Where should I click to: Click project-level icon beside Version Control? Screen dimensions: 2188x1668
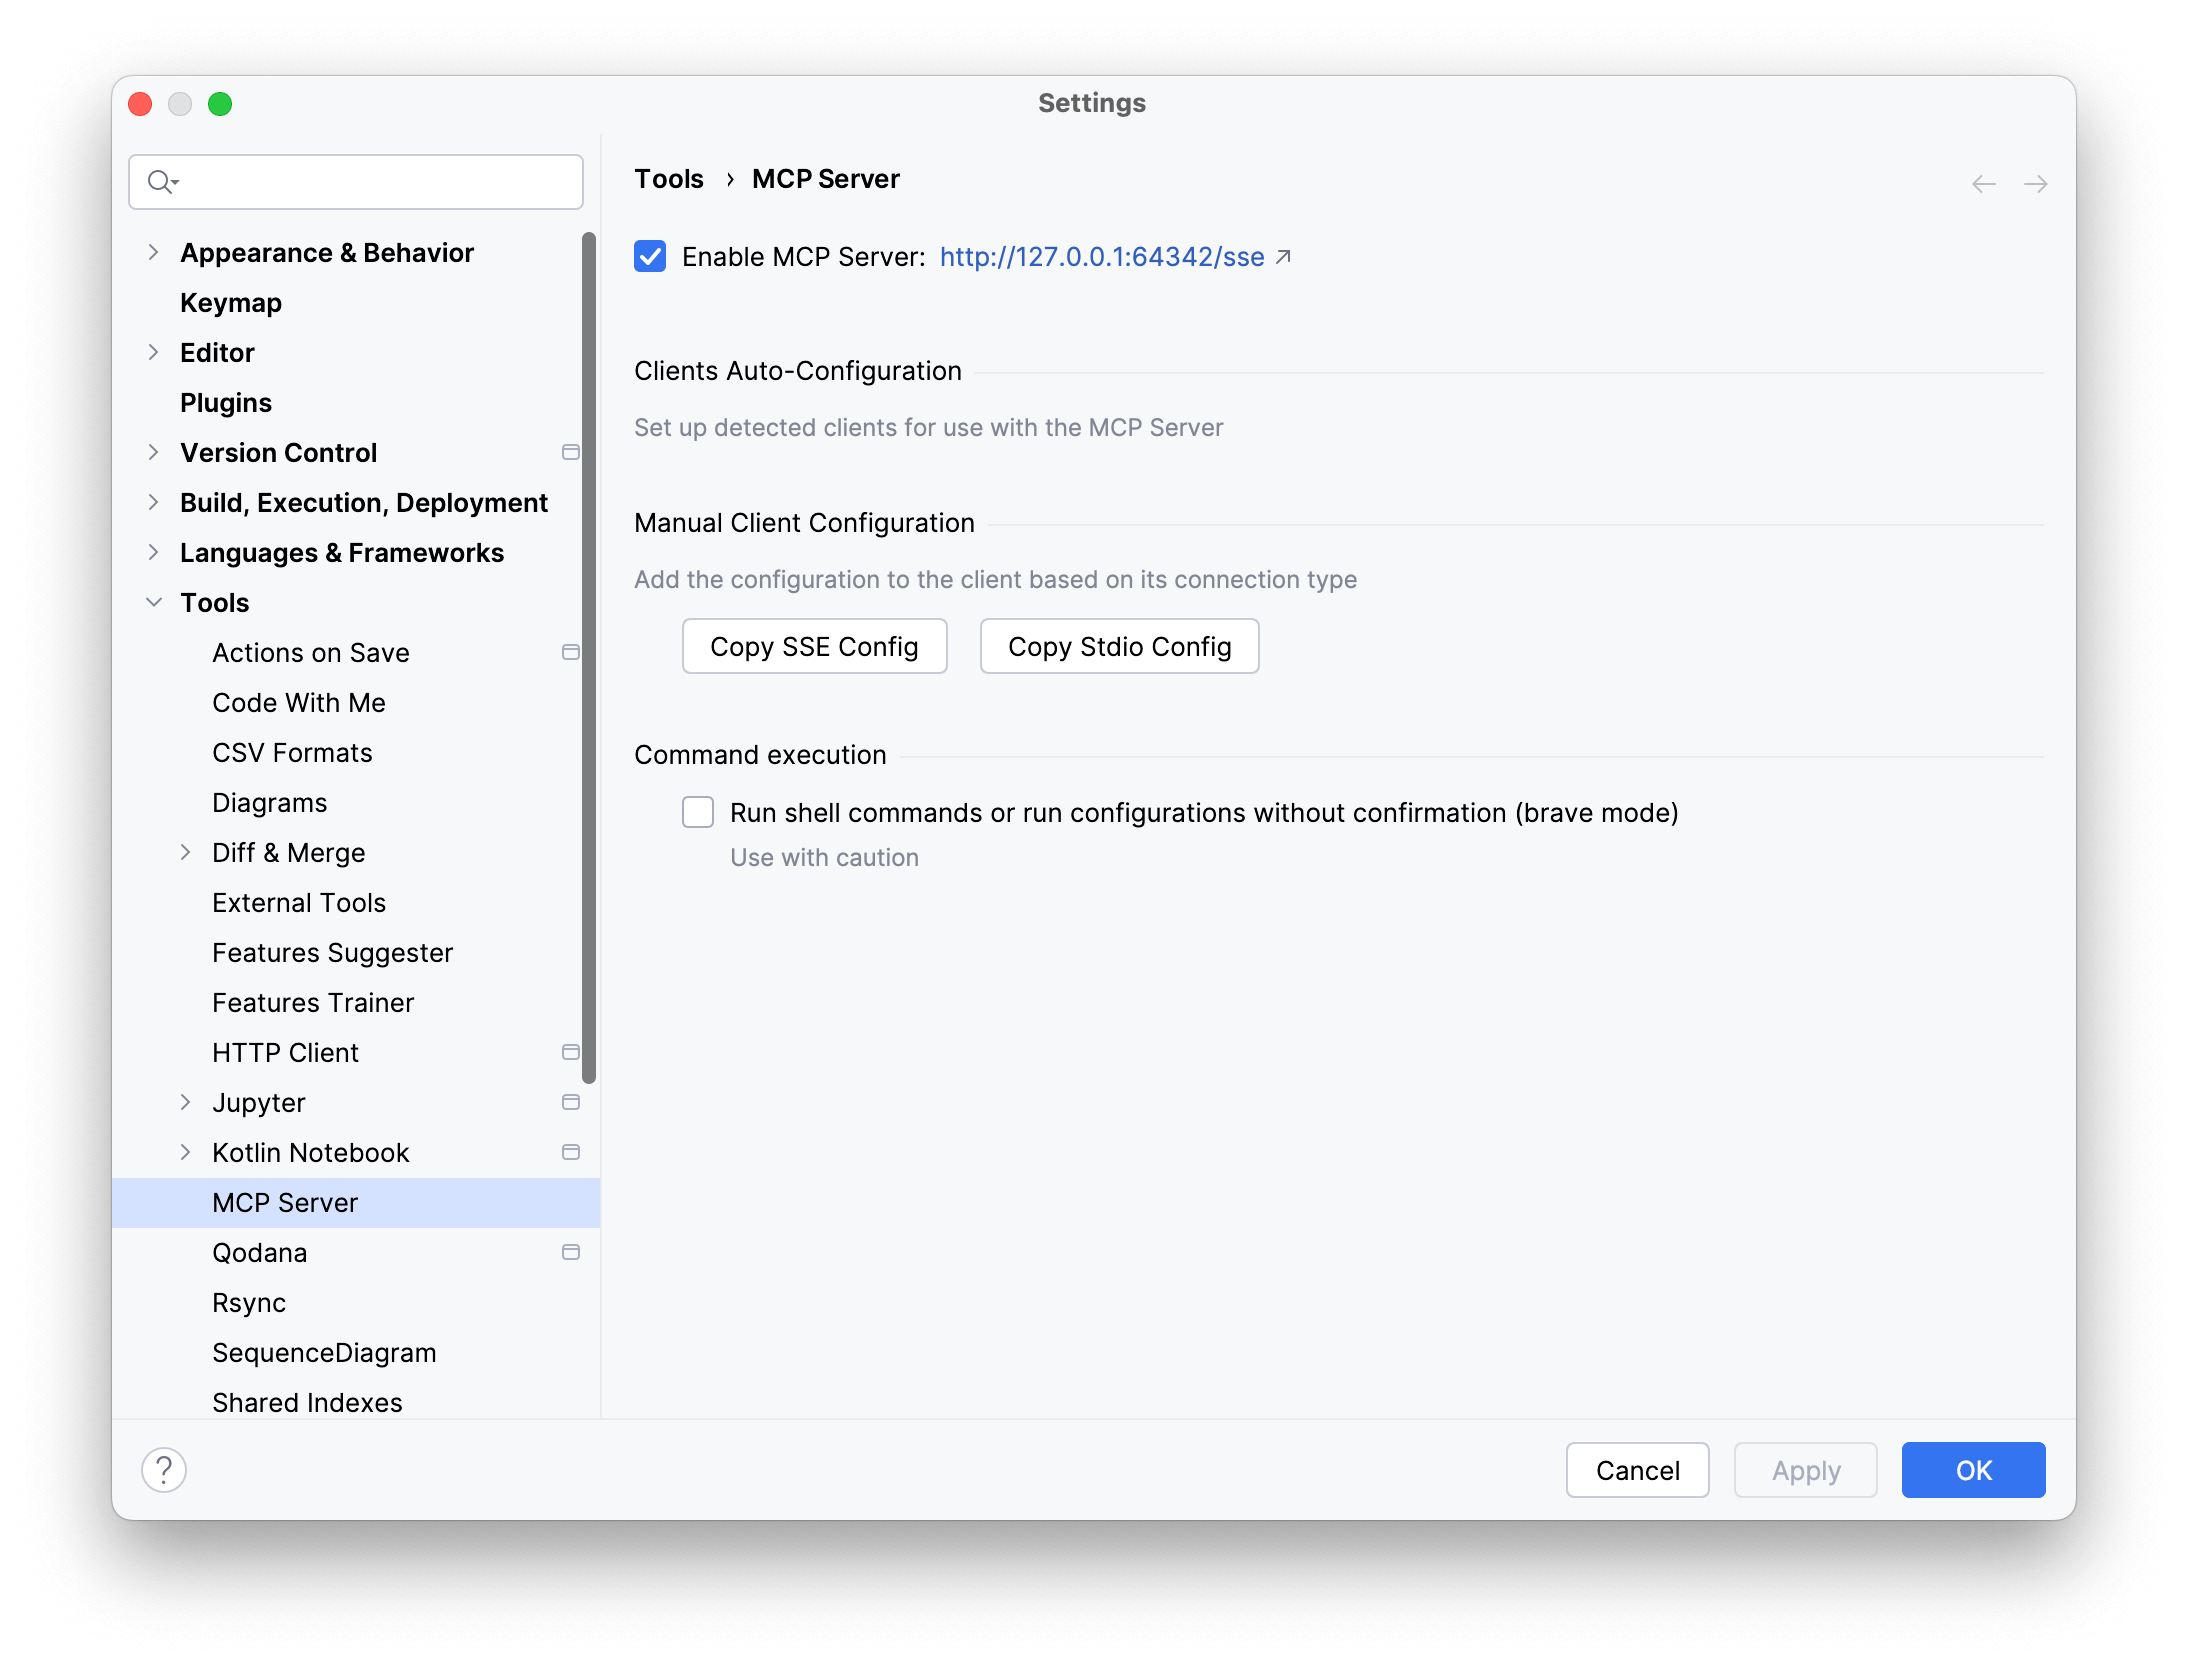pos(571,452)
